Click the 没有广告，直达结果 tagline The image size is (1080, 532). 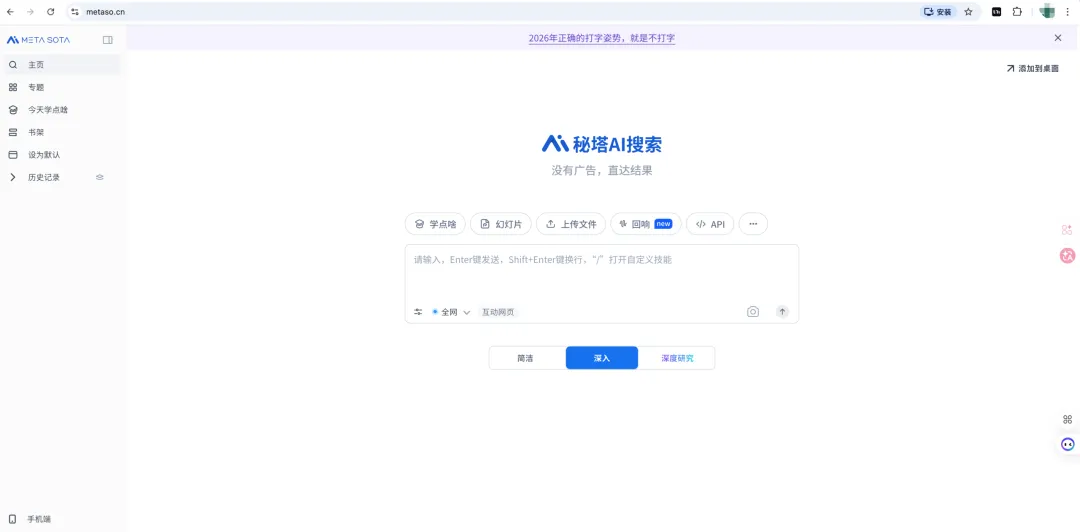tap(602, 171)
